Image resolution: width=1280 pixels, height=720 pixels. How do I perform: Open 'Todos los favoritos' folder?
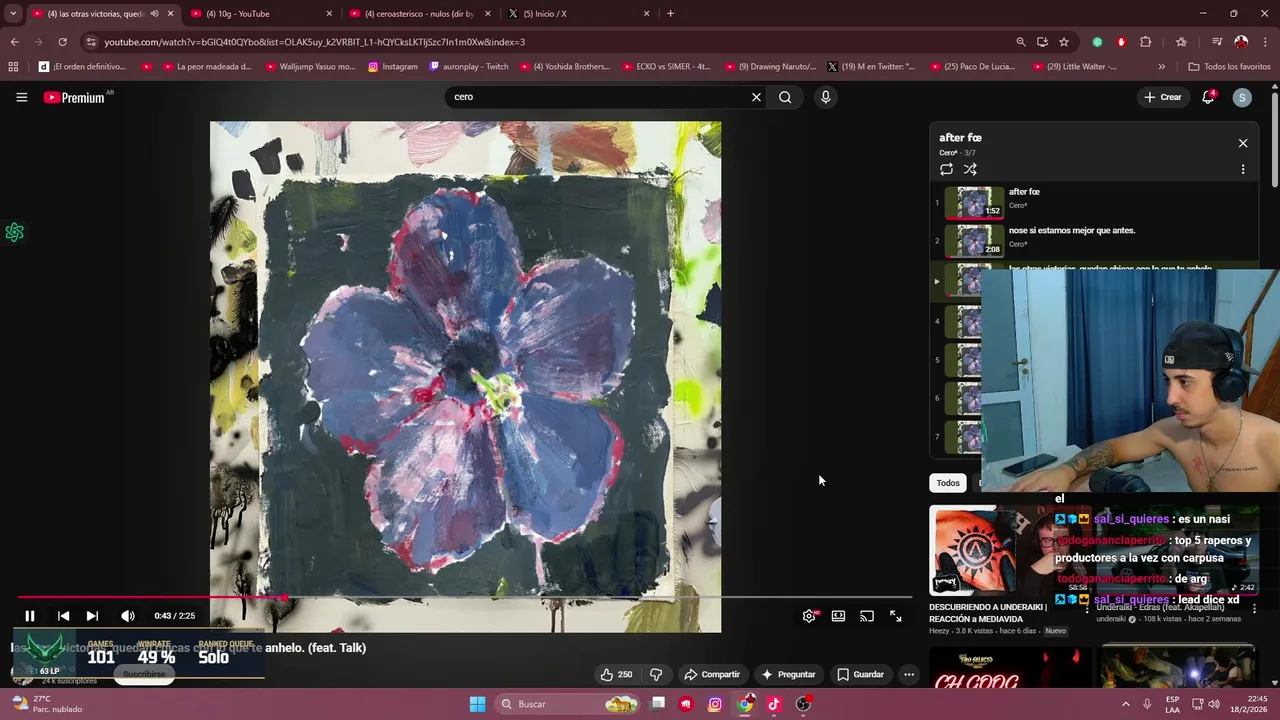pos(1229,67)
